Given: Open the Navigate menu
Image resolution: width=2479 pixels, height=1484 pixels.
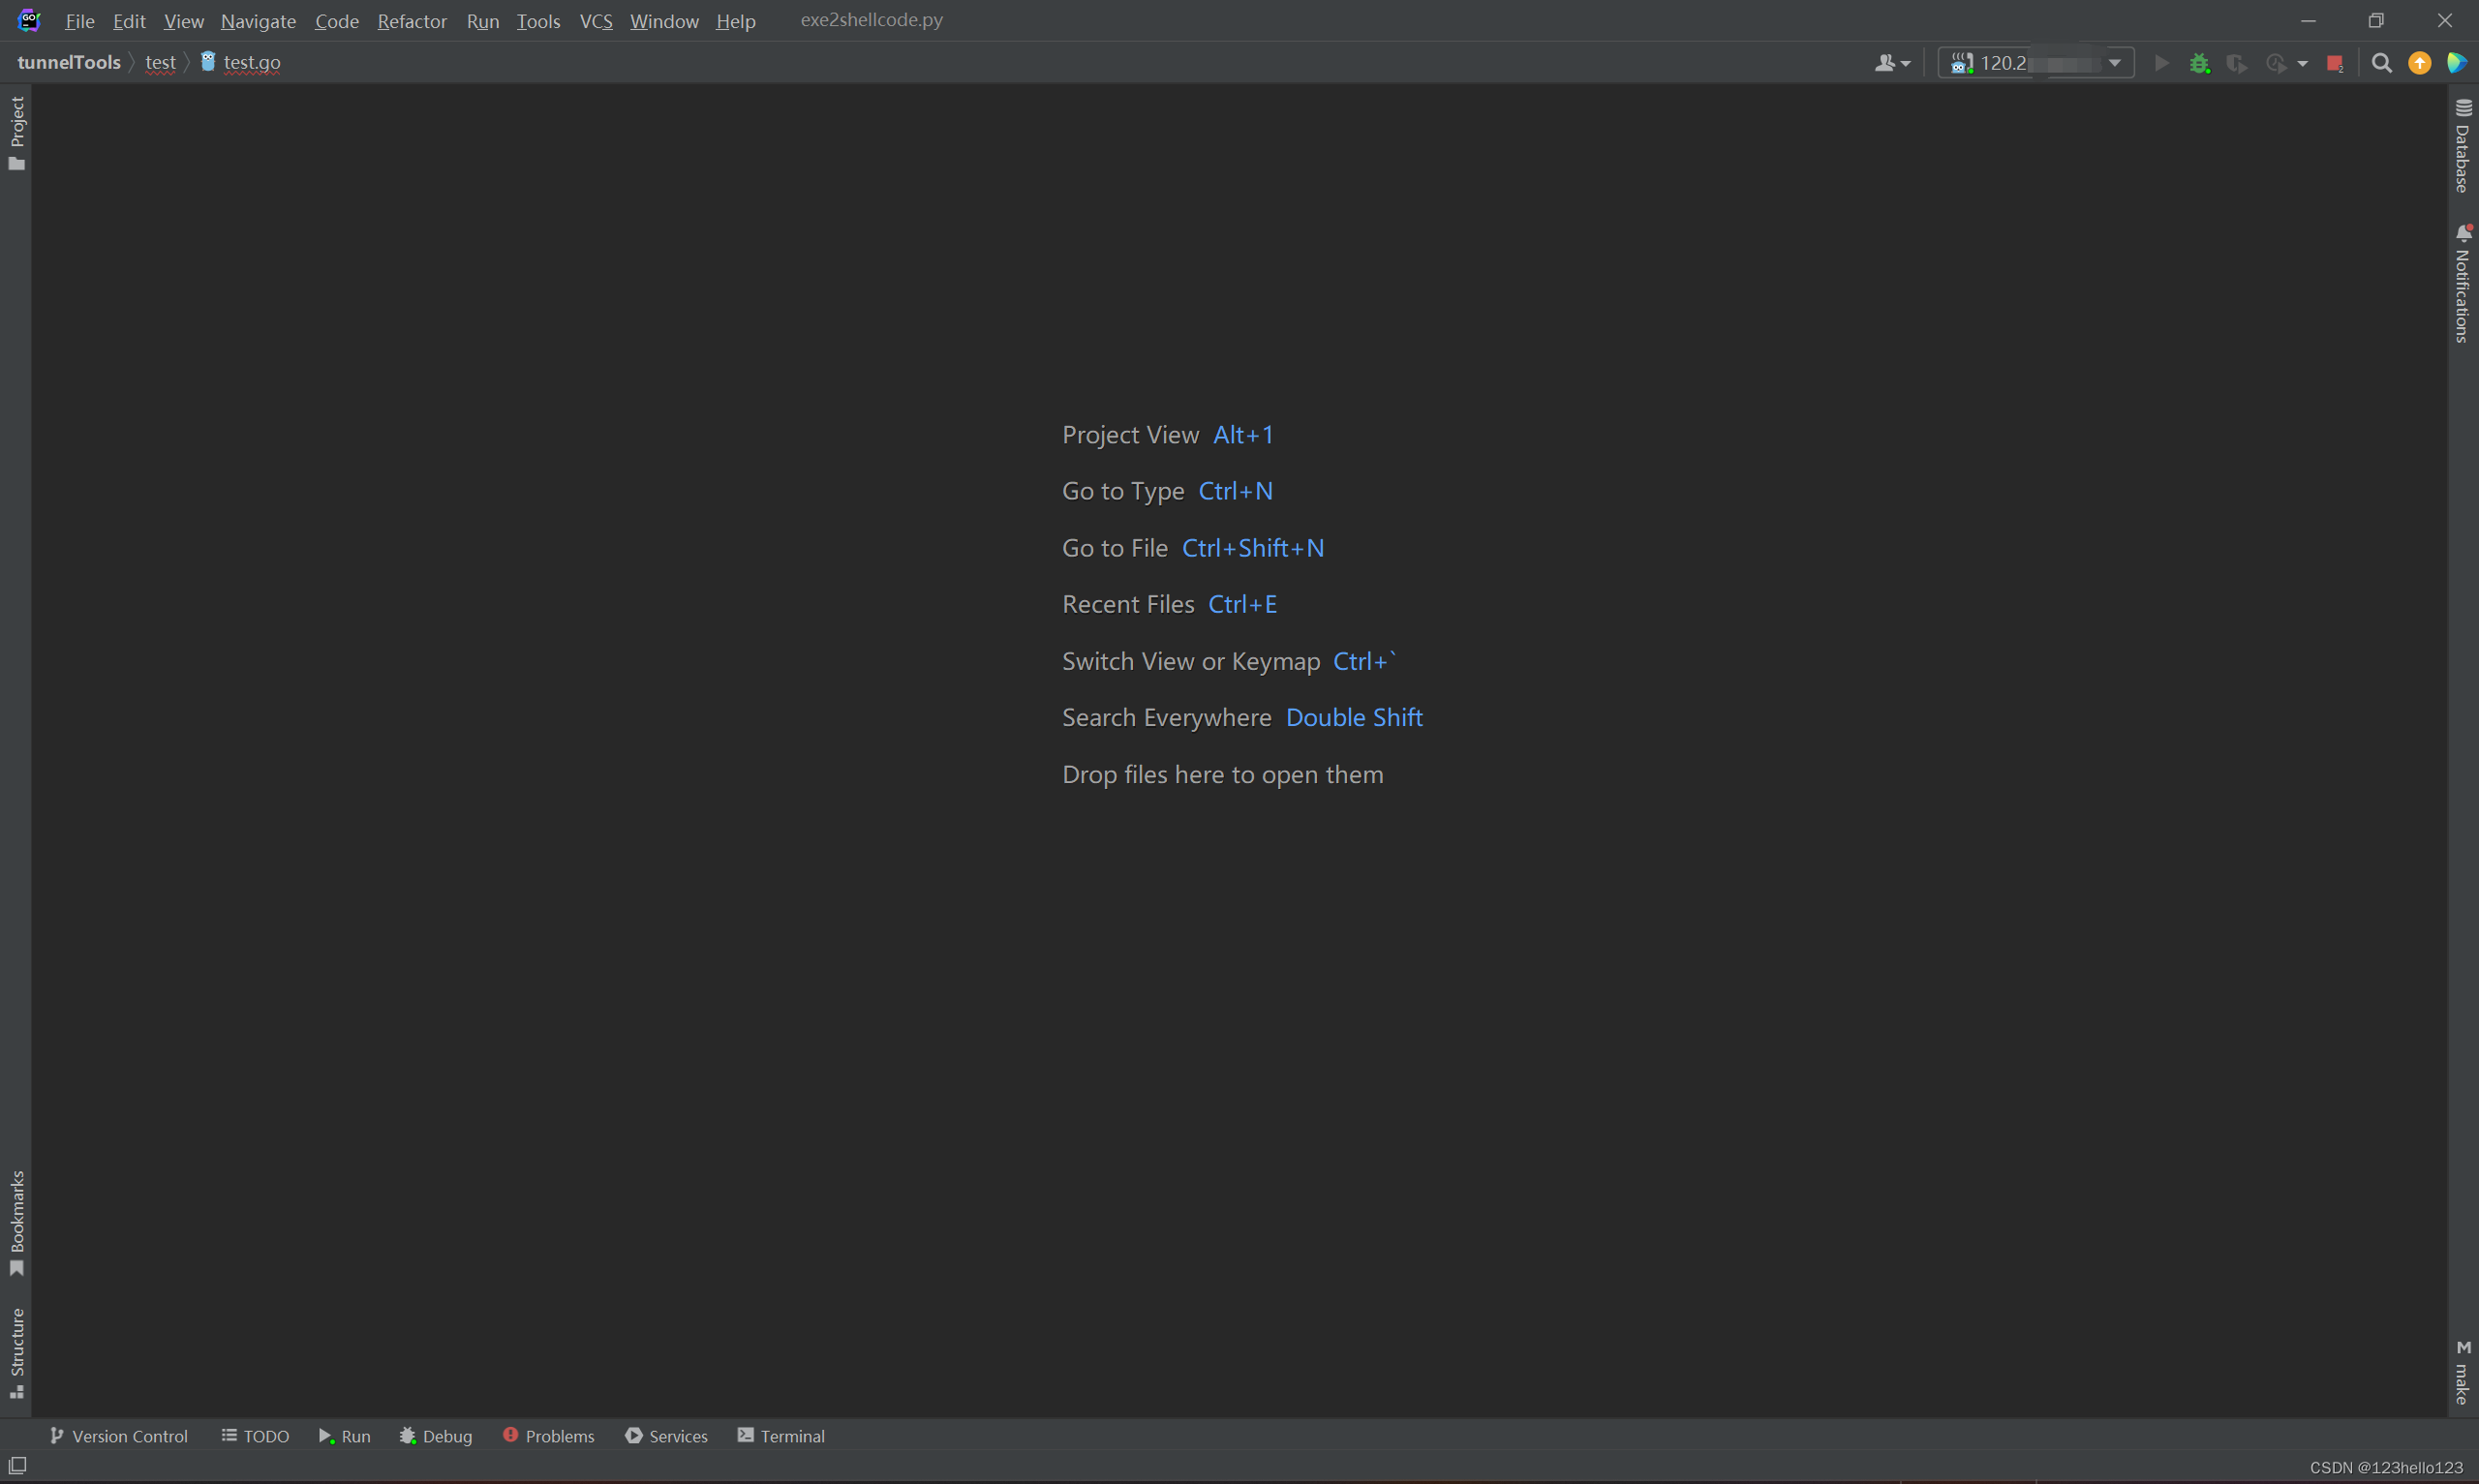Looking at the screenshot, I should click(x=258, y=21).
